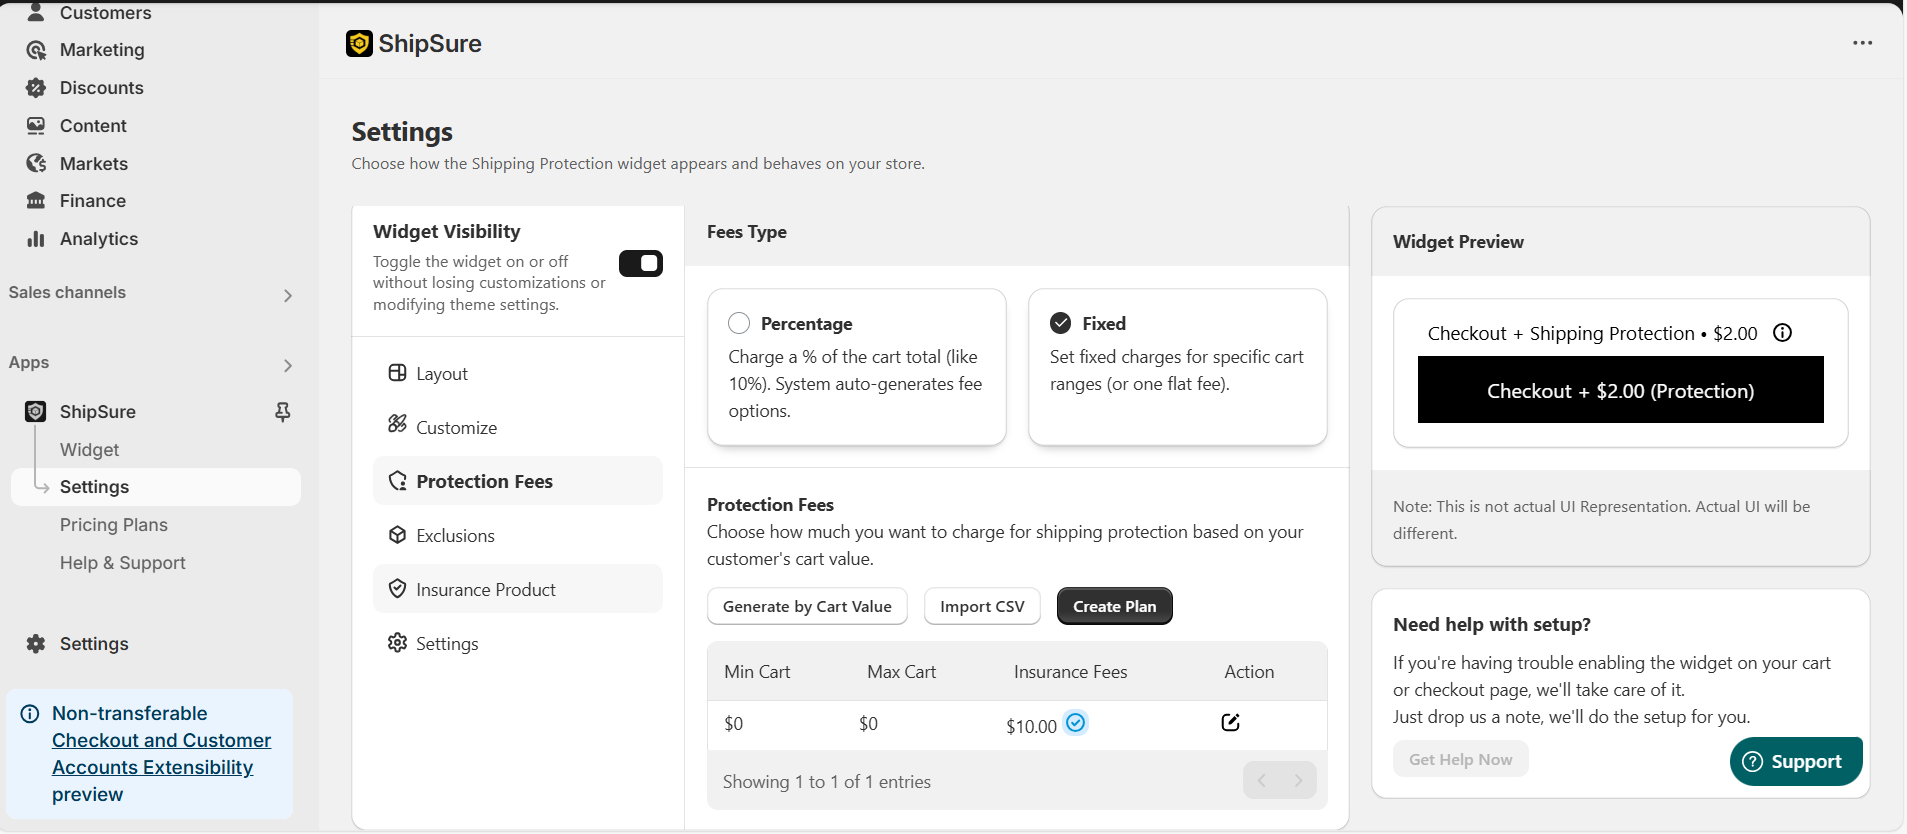Edit the $10.00 fee plan row

tap(1230, 723)
